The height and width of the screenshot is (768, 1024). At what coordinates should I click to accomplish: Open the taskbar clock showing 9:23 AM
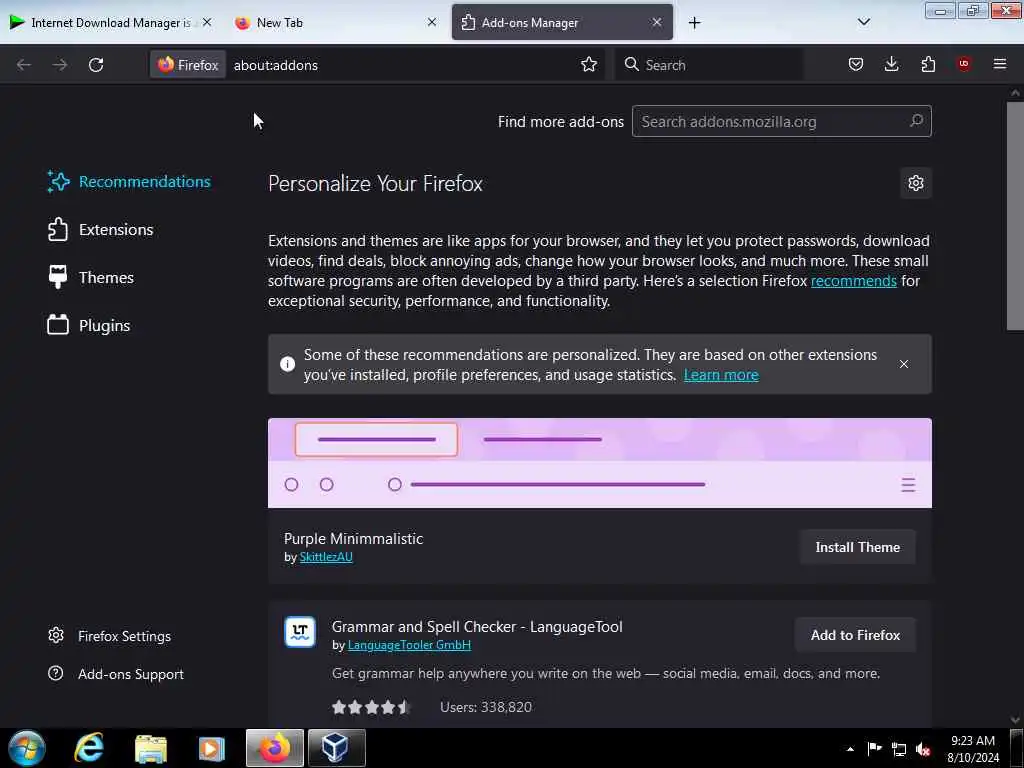pos(972,748)
